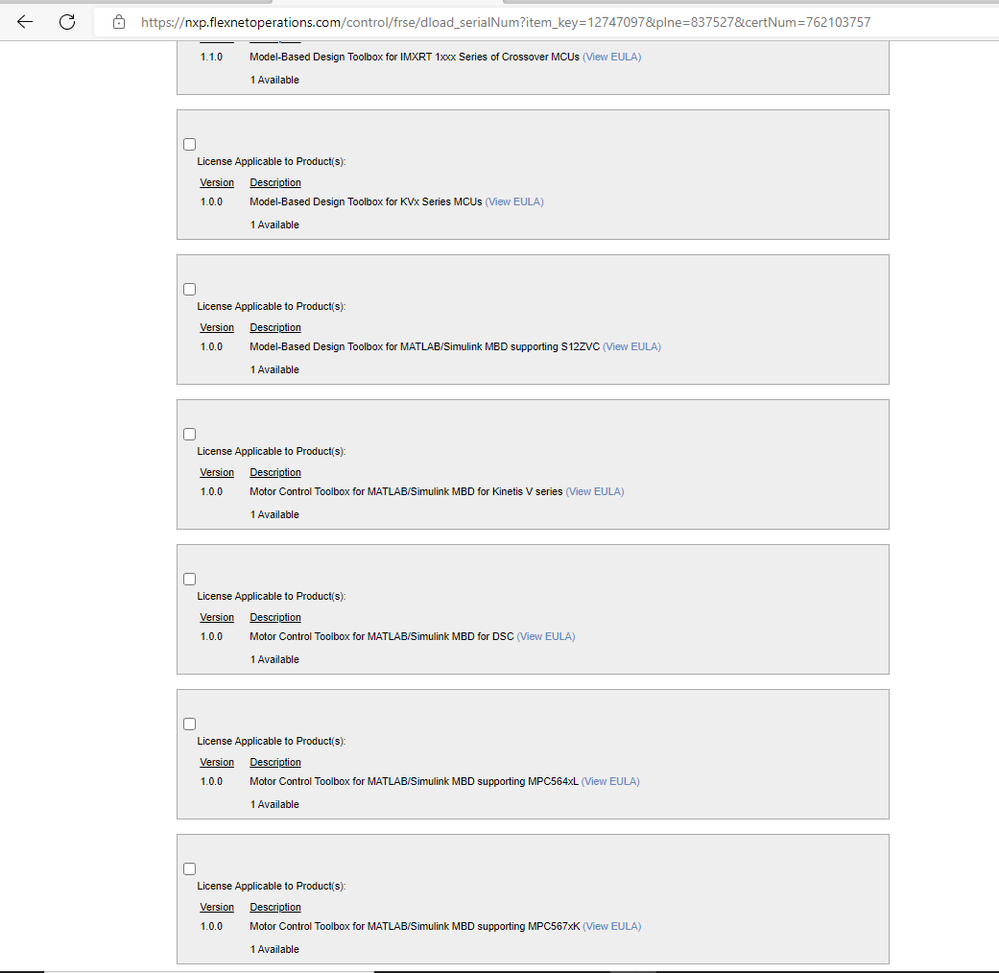999x973 pixels.
Task: View EULA for Motor Control Toolbox DSC
Action: pos(546,637)
